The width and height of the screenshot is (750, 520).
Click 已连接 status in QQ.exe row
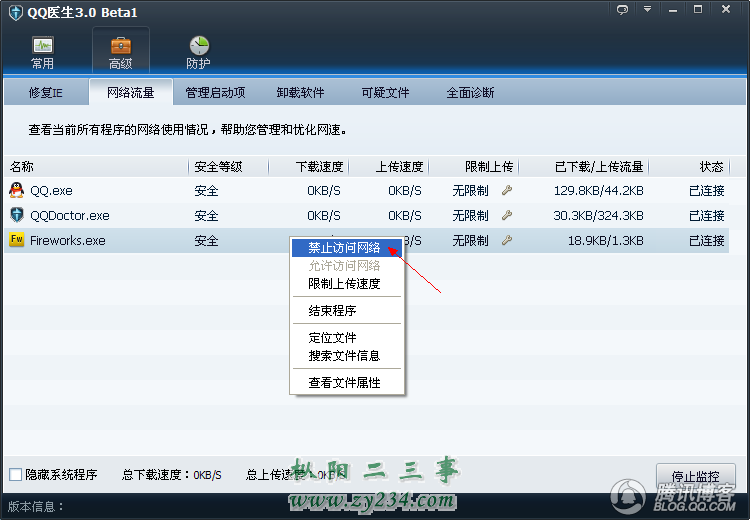click(707, 191)
